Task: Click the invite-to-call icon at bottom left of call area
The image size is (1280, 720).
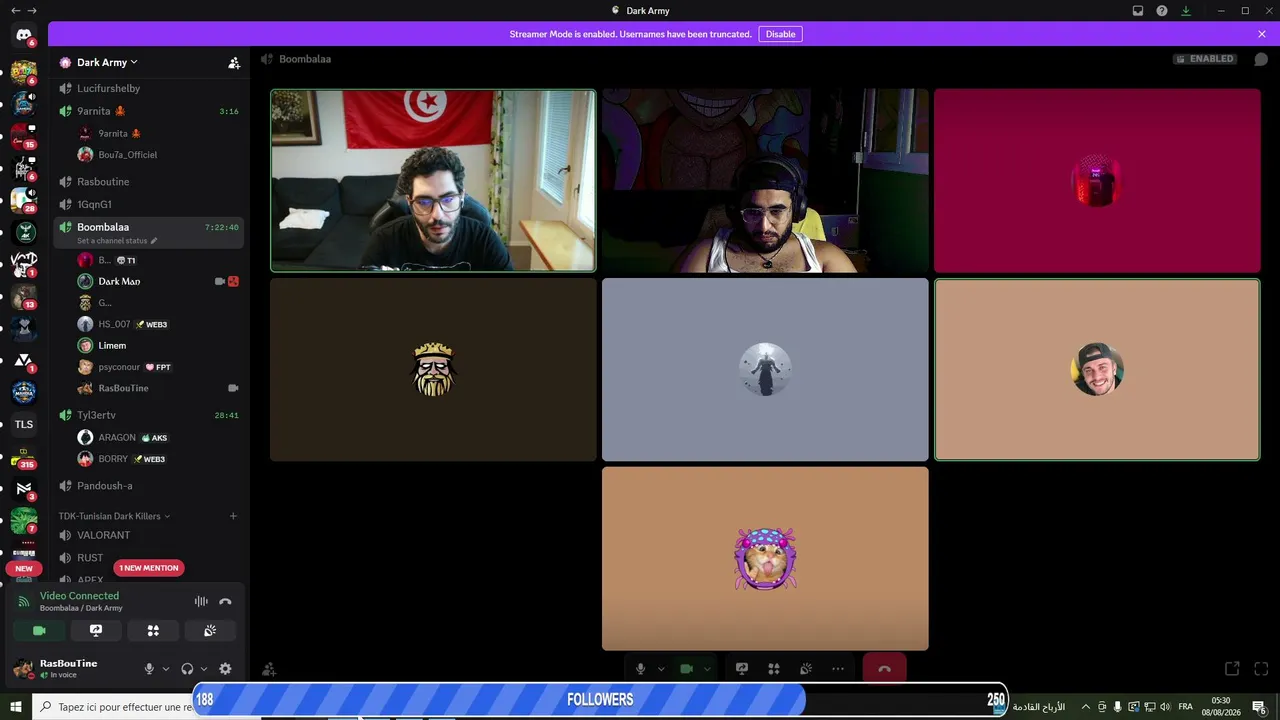Action: click(269, 669)
